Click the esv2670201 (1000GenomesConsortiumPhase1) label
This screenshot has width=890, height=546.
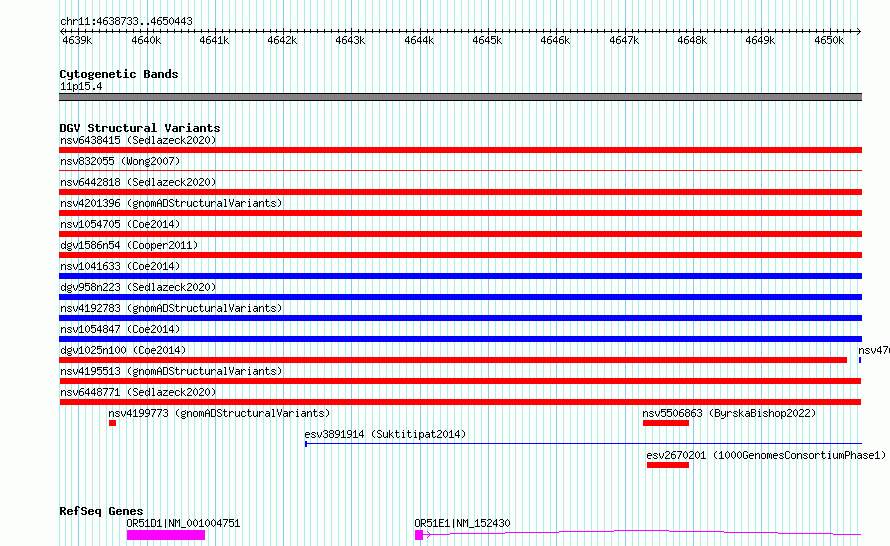click(766, 455)
